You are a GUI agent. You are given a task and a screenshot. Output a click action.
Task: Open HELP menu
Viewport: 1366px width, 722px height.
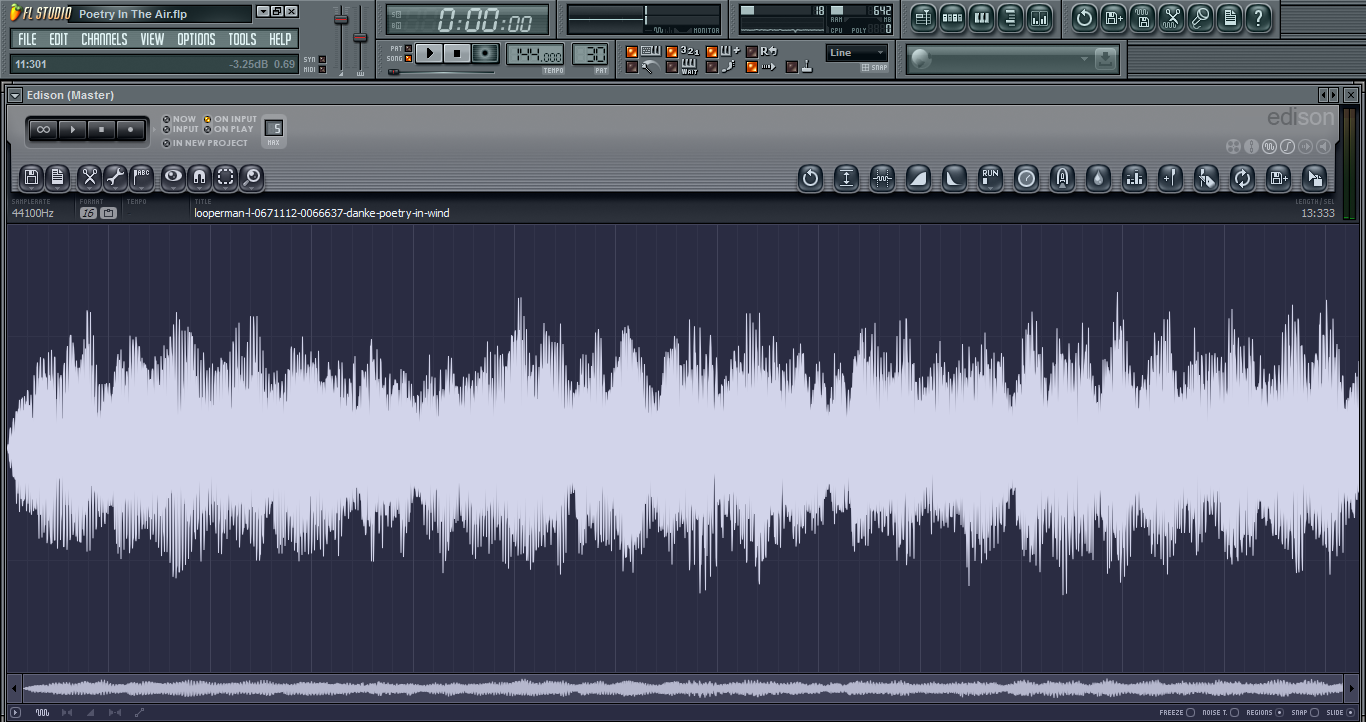(280, 40)
